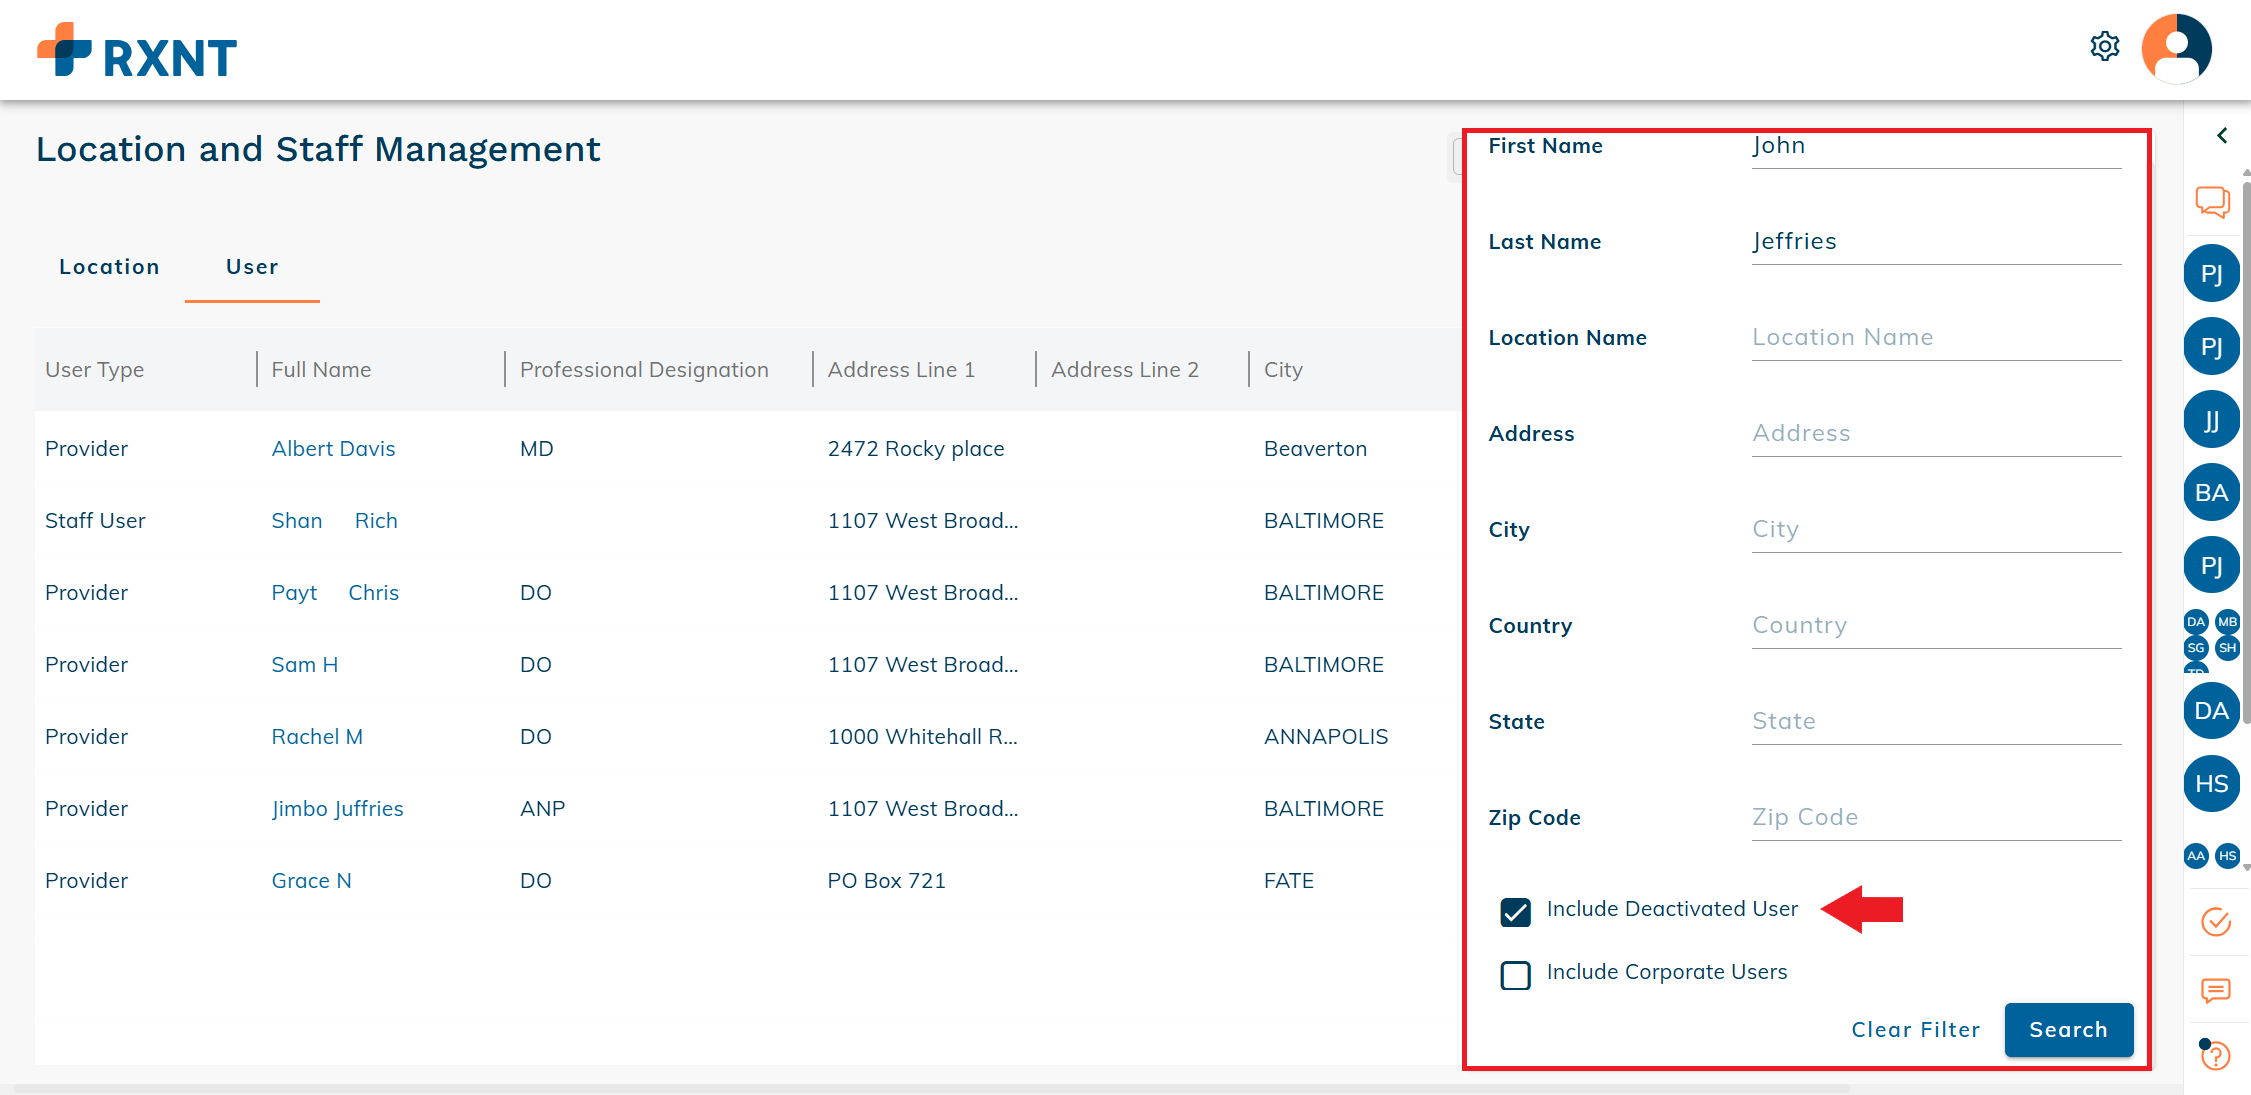This screenshot has width=2251, height=1095.
Task: Switch to the Location tab
Action: click(109, 267)
